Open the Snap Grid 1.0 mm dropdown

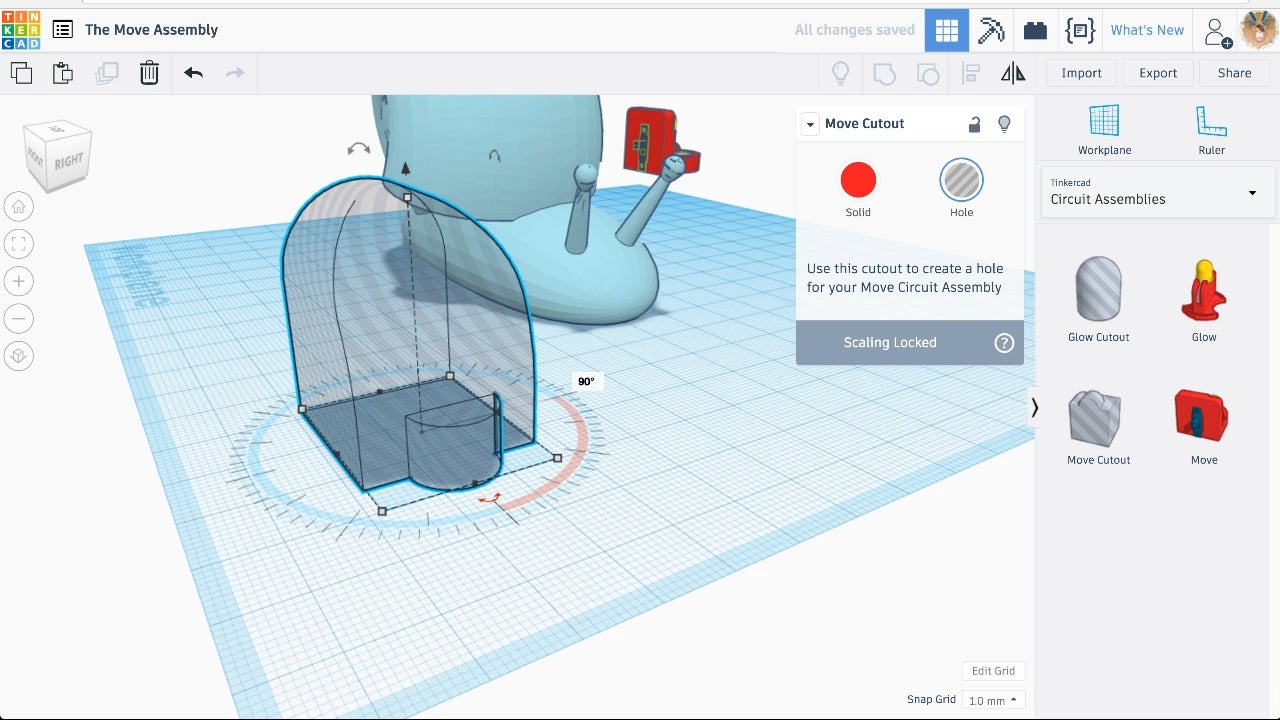point(993,700)
